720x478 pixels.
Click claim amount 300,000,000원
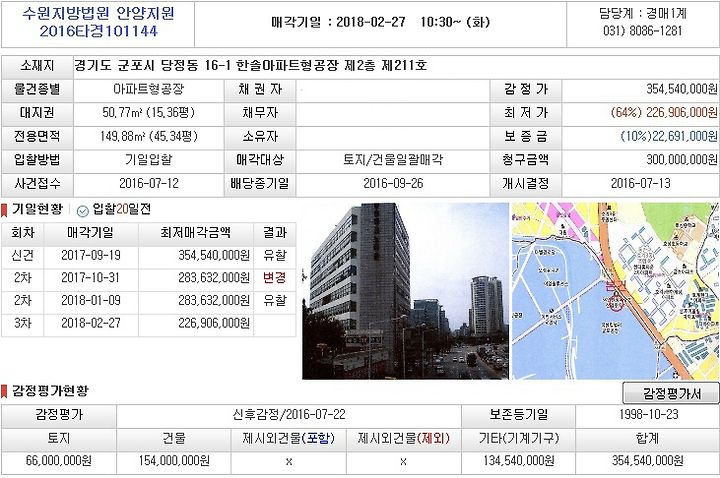click(681, 160)
